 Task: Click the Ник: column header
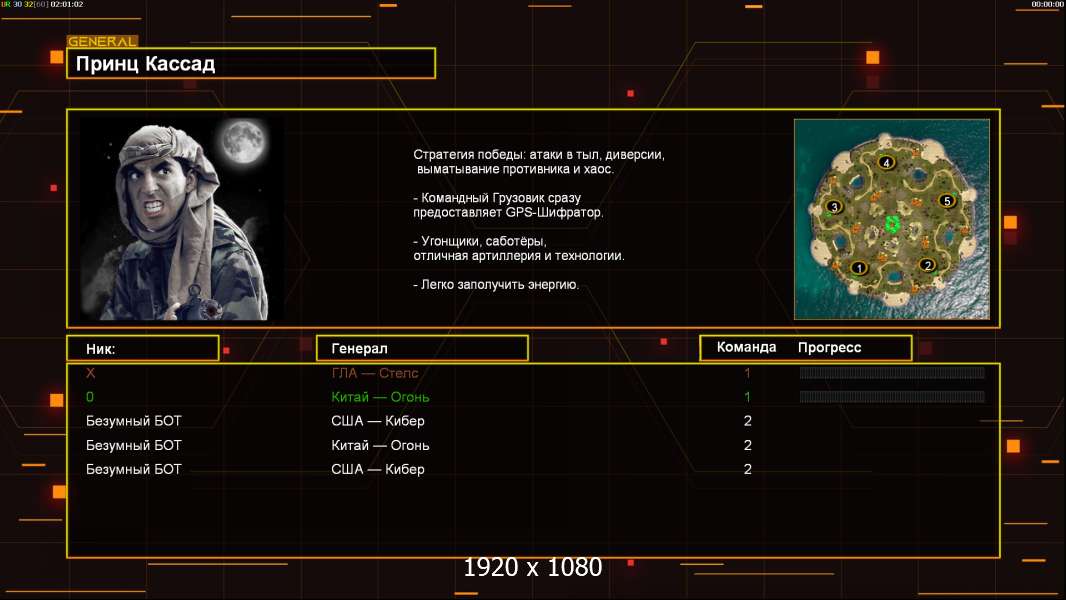click(143, 349)
